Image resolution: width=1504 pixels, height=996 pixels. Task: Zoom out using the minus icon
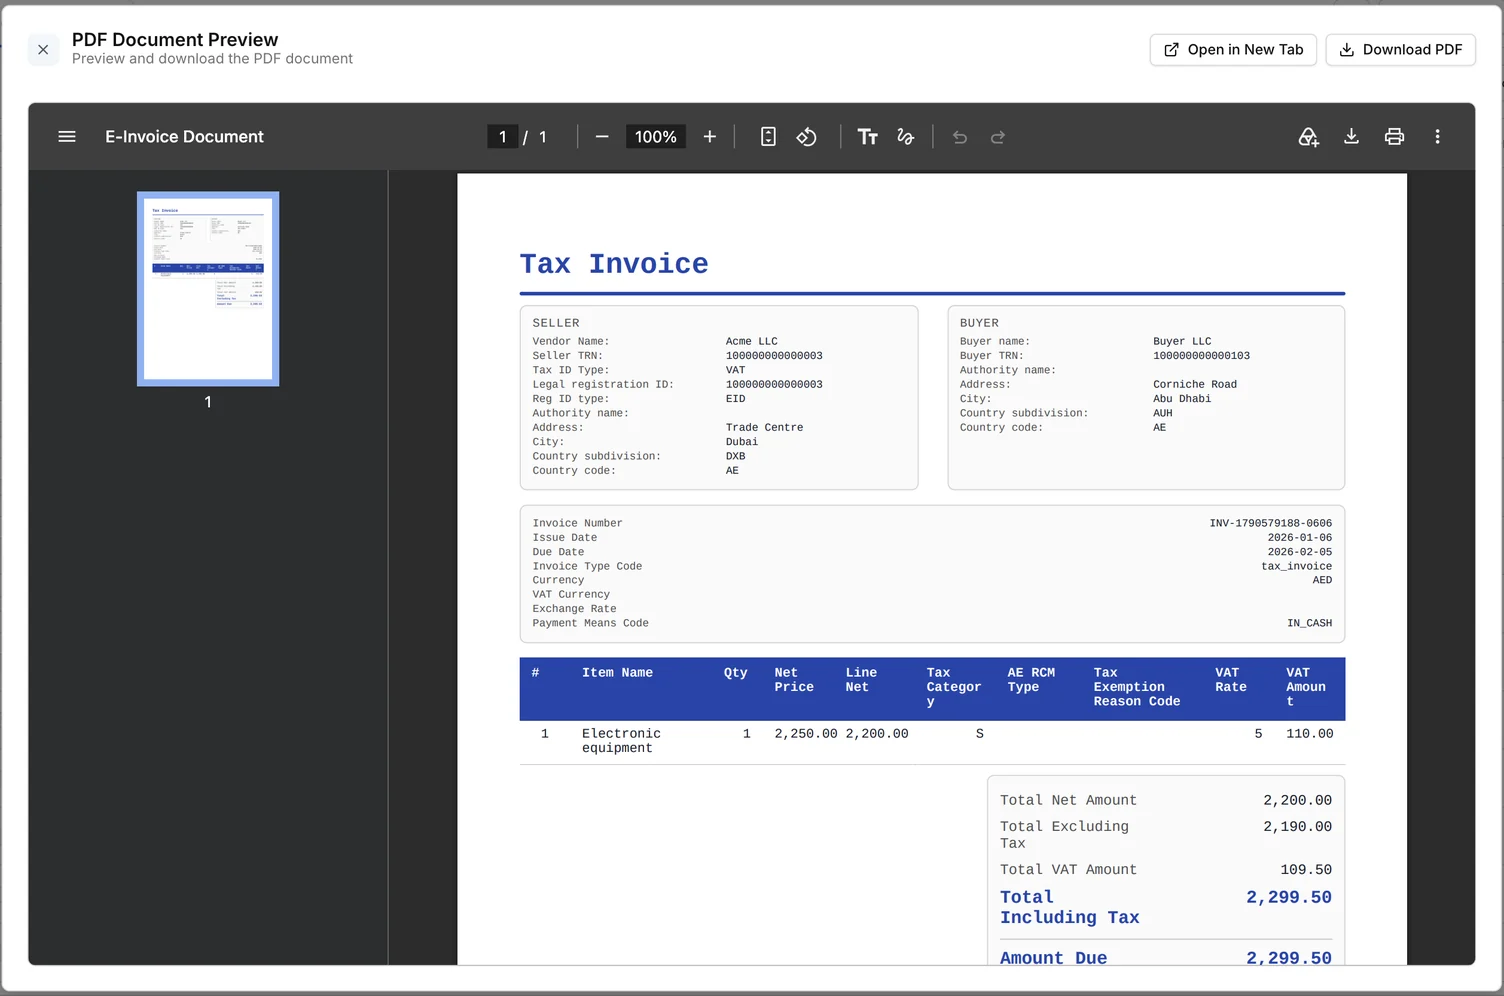click(x=602, y=137)
